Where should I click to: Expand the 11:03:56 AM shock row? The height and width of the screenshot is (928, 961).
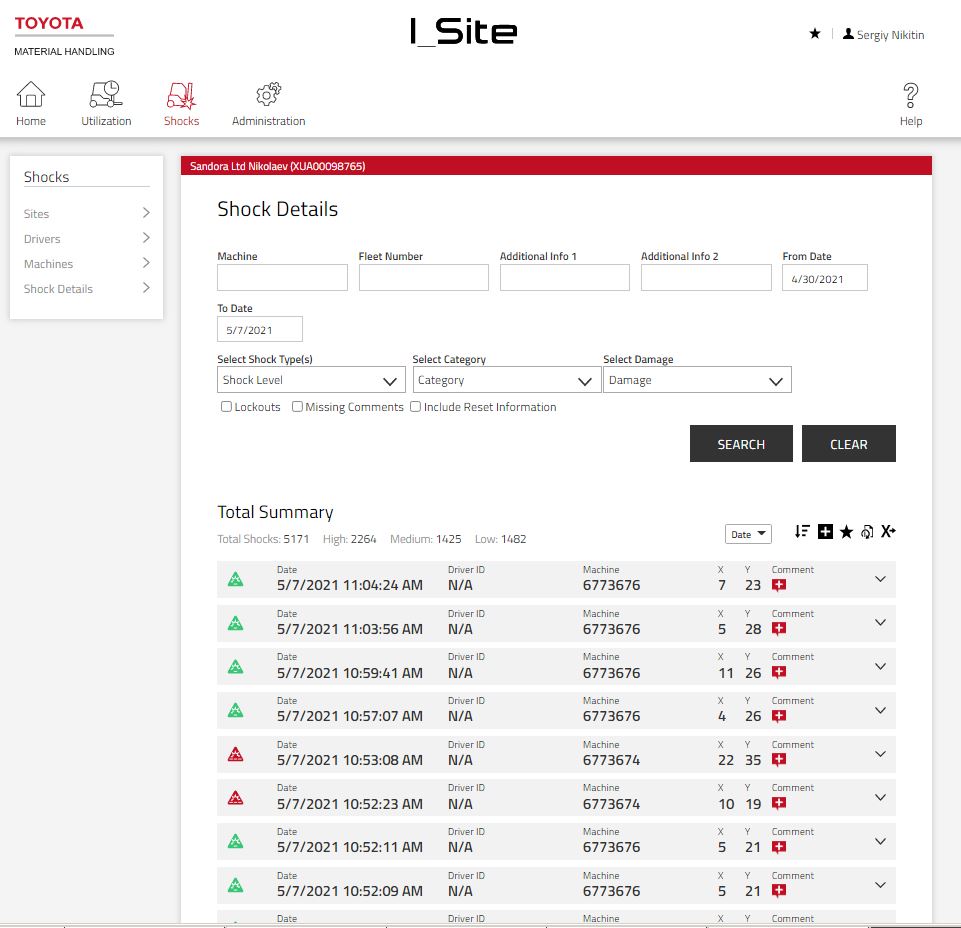[880, 623]
